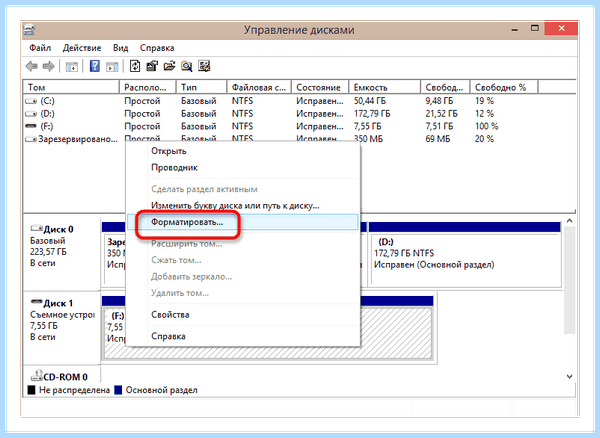Sort by the Свобод... column header

coord(445,87)
